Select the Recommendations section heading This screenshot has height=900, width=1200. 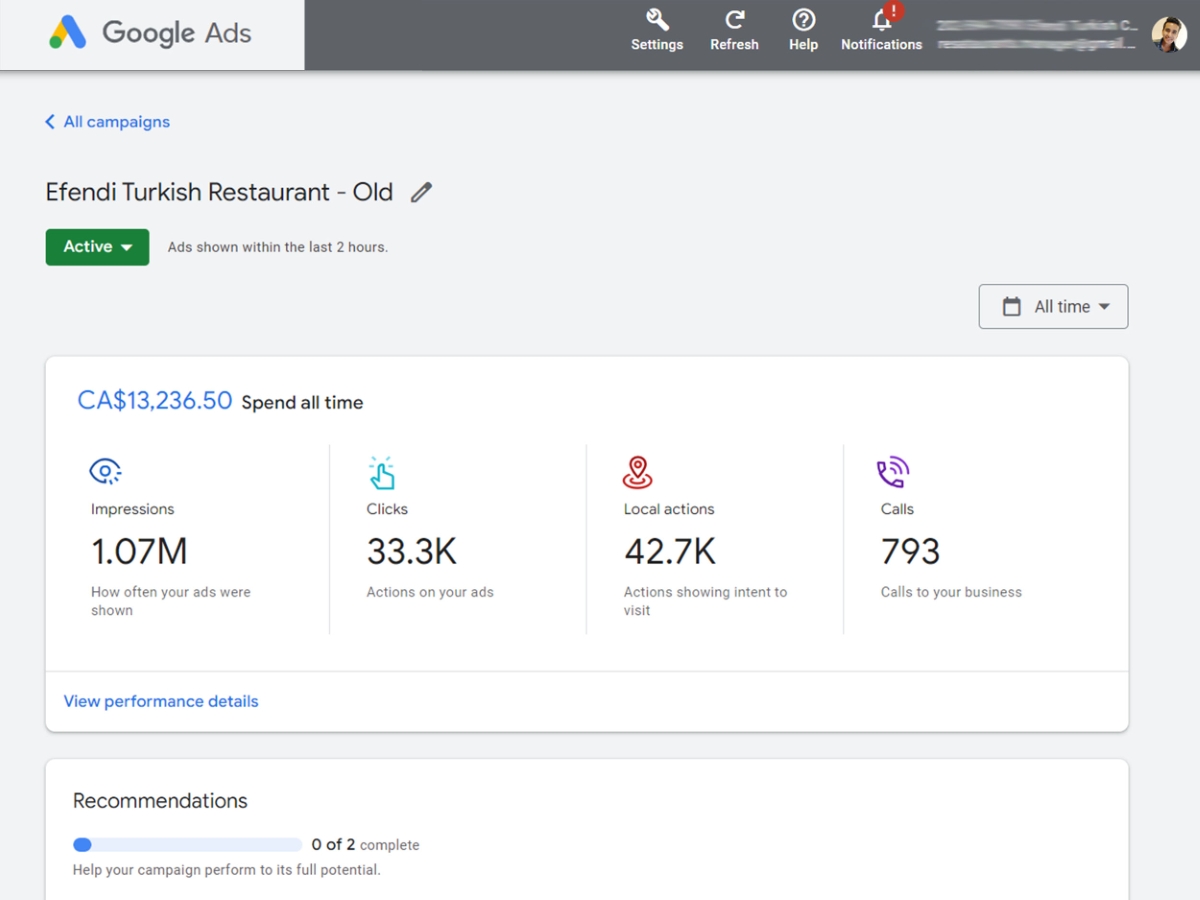pyautogui.click(x=159, y=800)
